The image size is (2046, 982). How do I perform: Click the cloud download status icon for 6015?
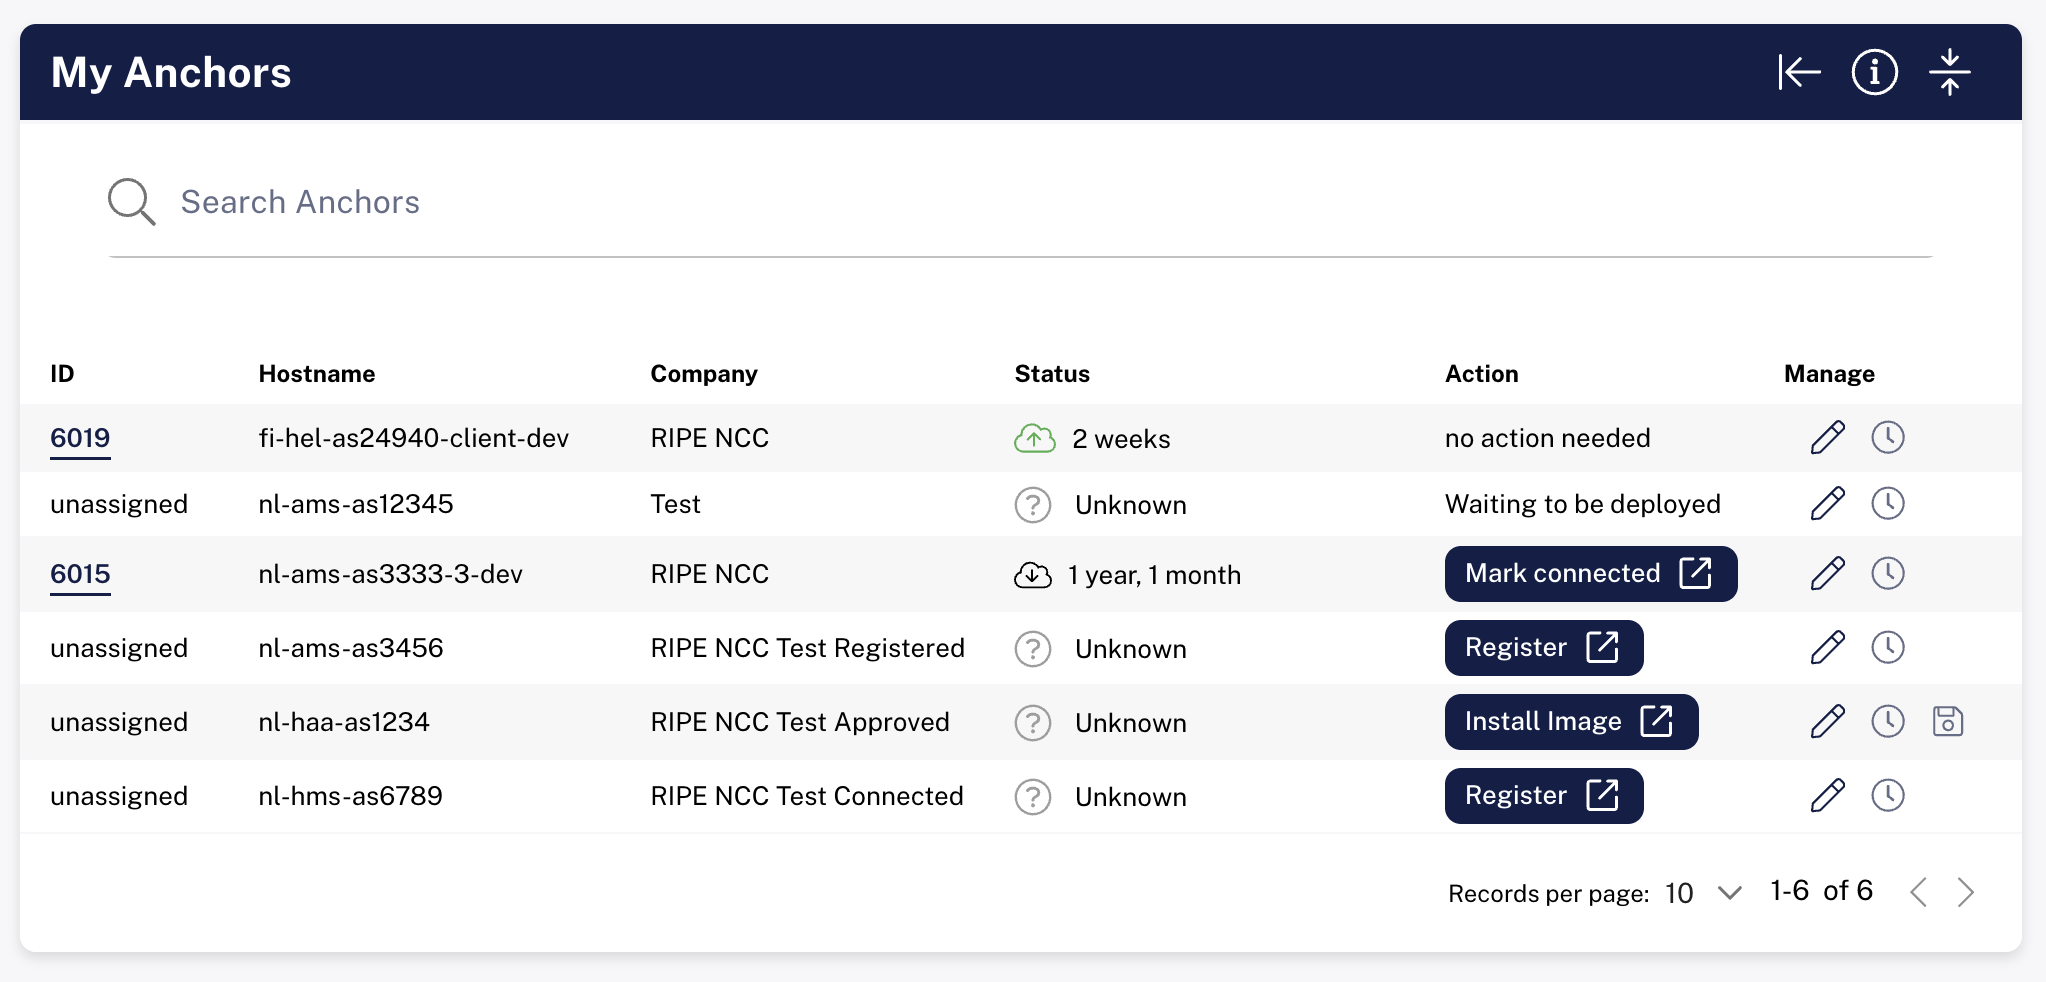point(1032,575)
